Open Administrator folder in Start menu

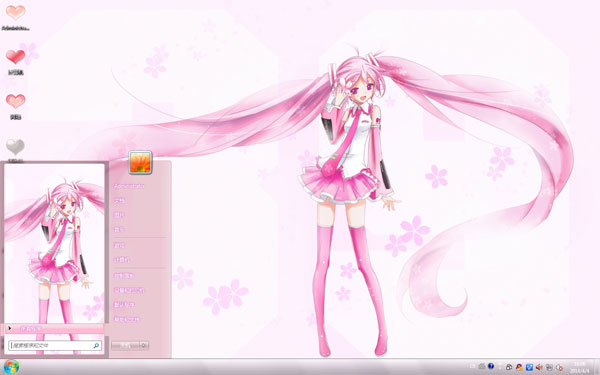tap(129, 186)
